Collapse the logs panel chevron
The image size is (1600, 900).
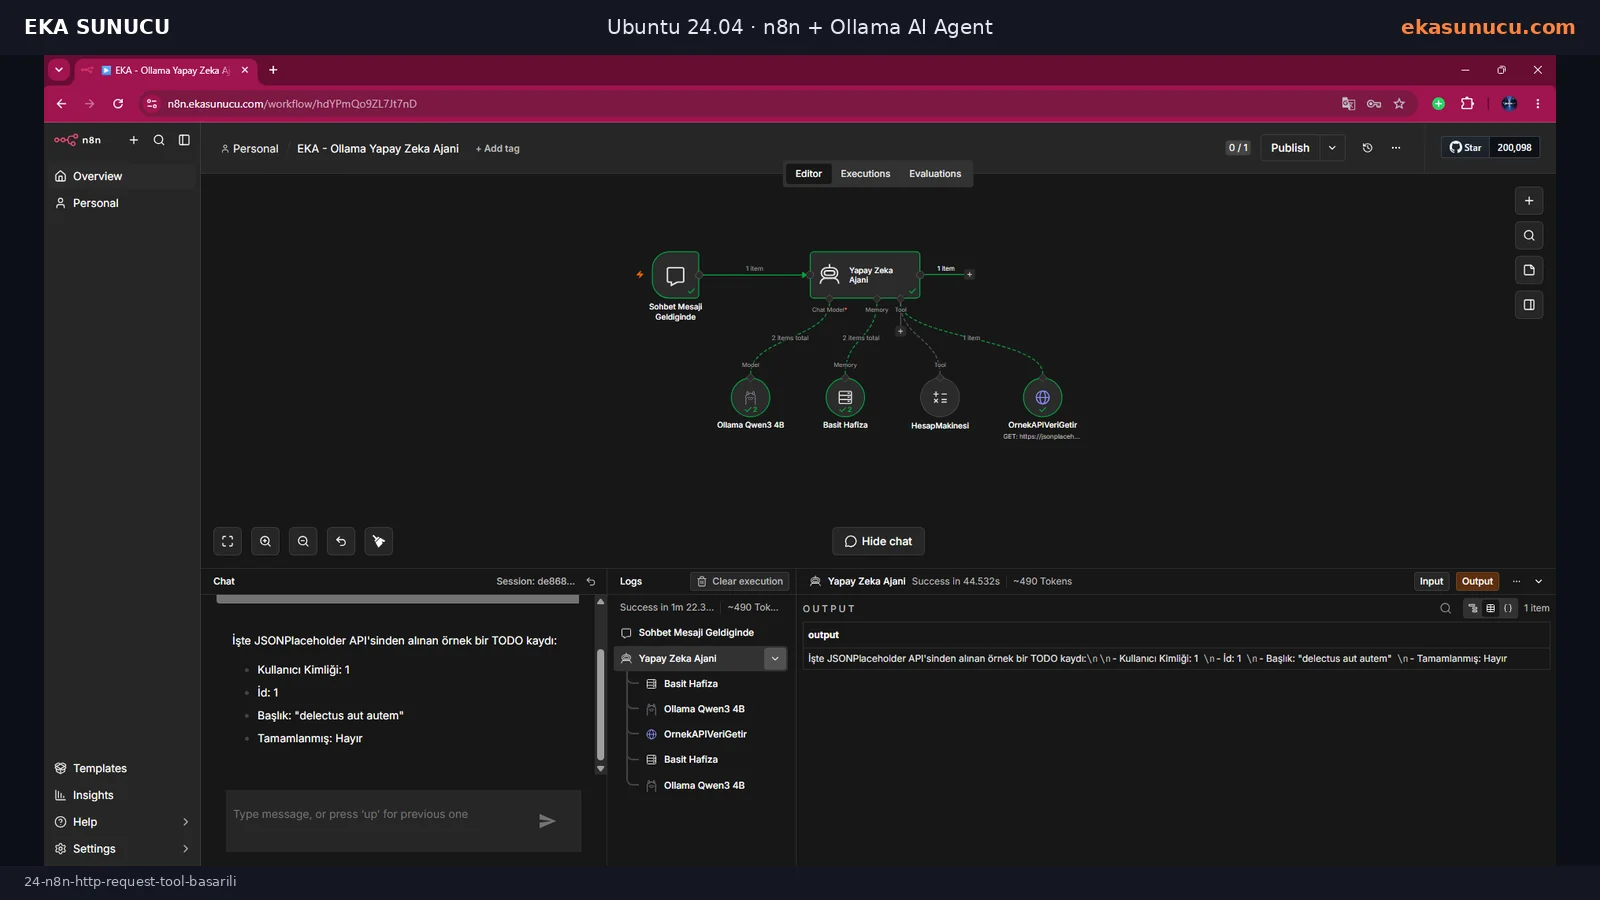(x=1539, y=581)
